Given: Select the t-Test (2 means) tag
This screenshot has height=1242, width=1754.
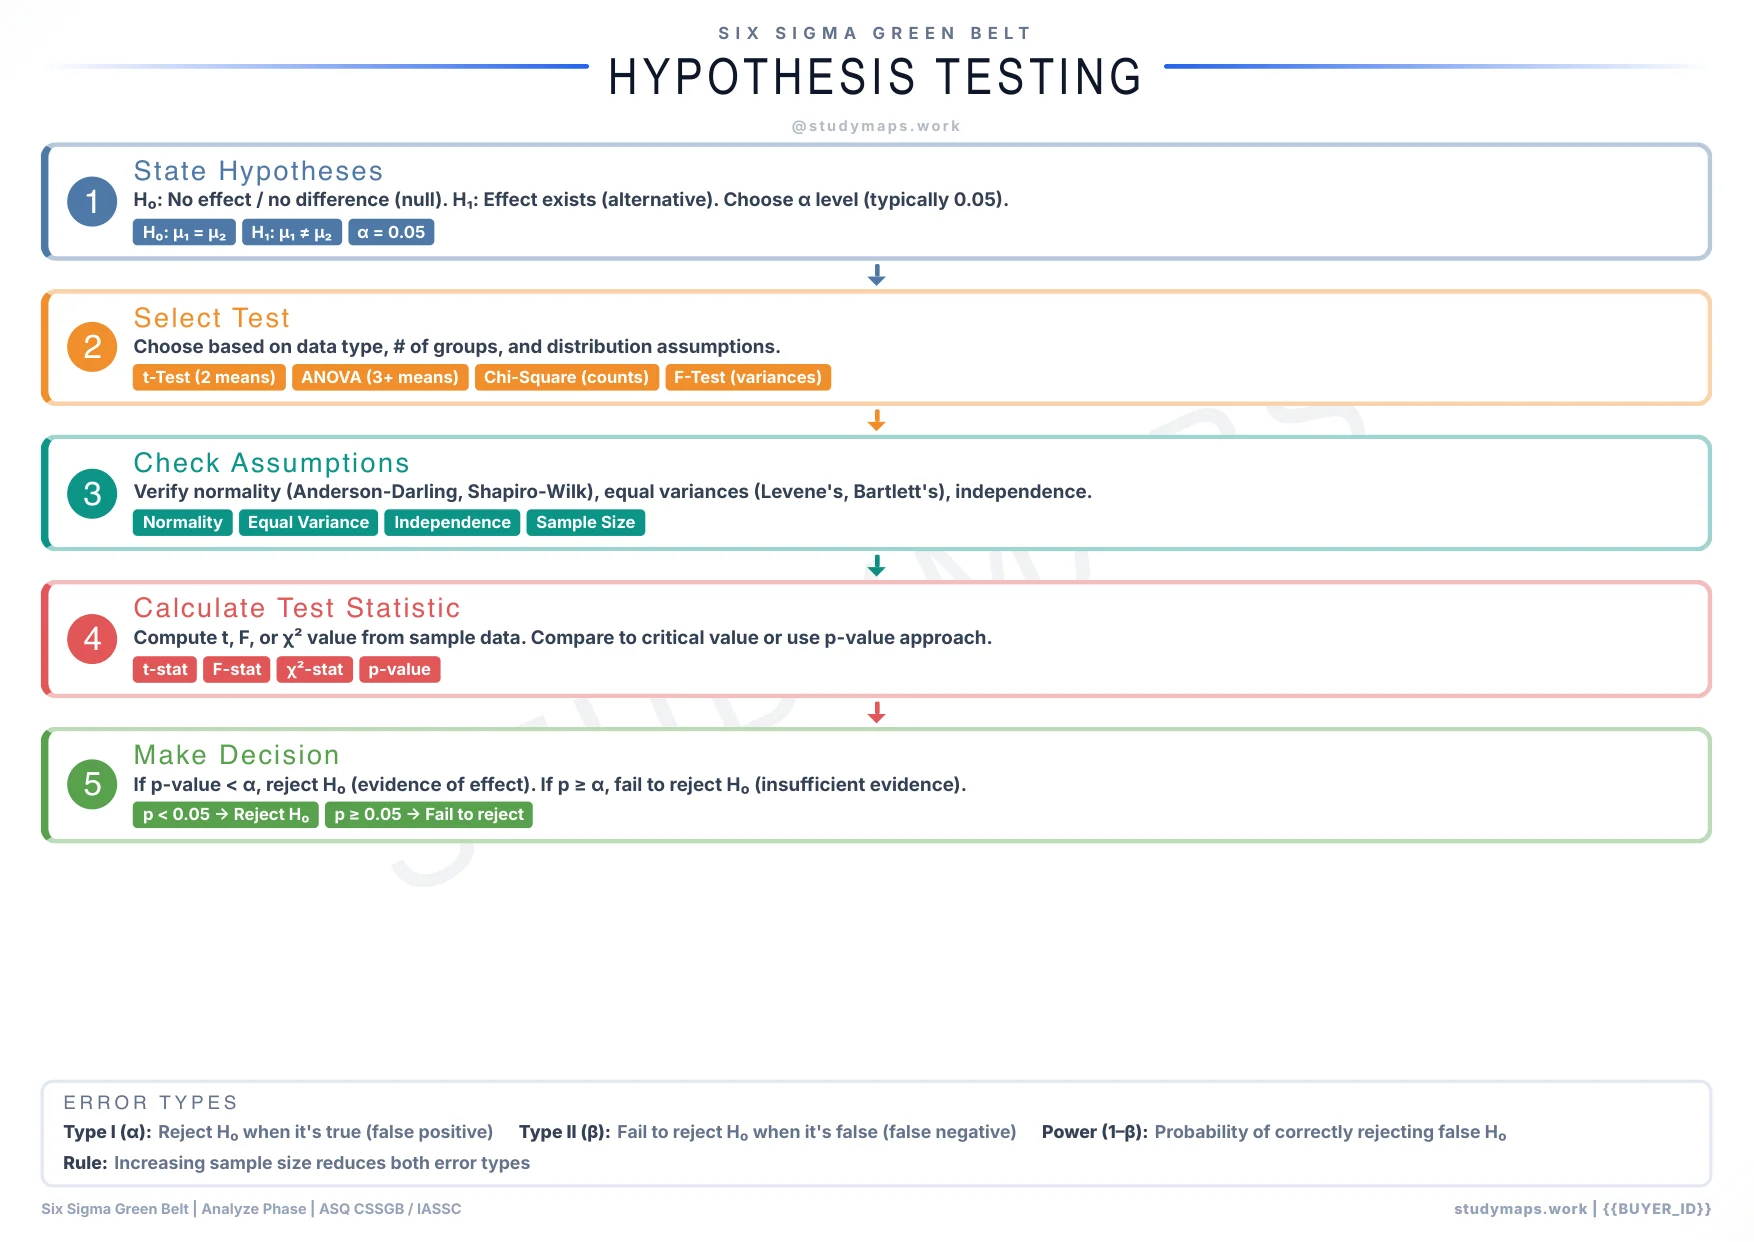Looking at the screenshot, I should (209, 377).
